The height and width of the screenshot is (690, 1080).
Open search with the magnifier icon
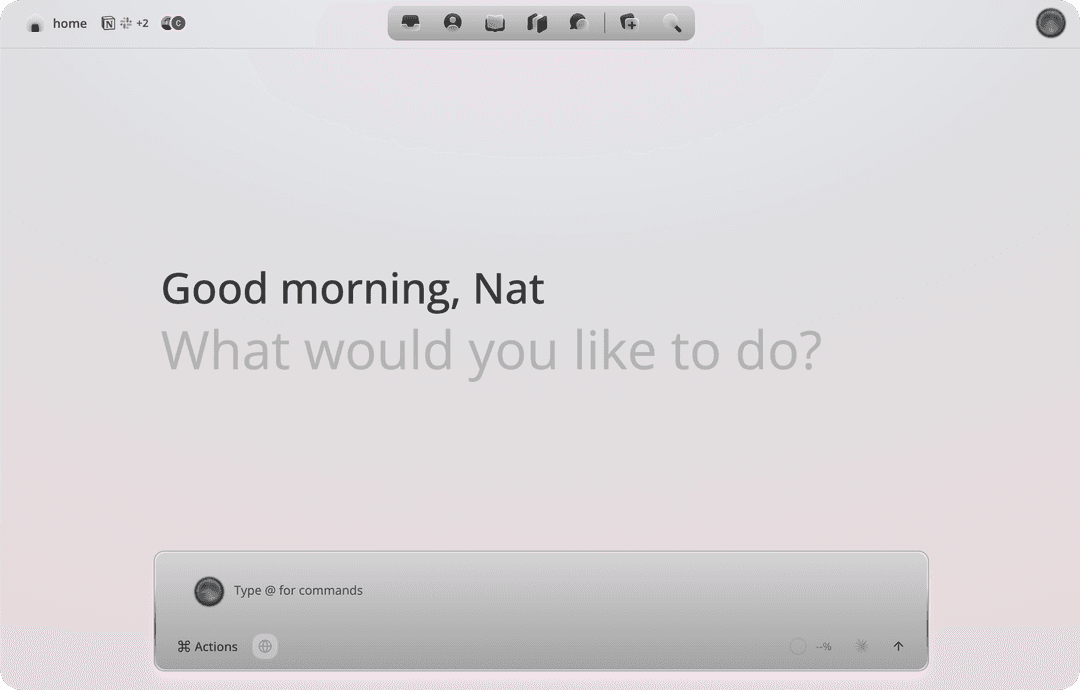coord(673,22)
